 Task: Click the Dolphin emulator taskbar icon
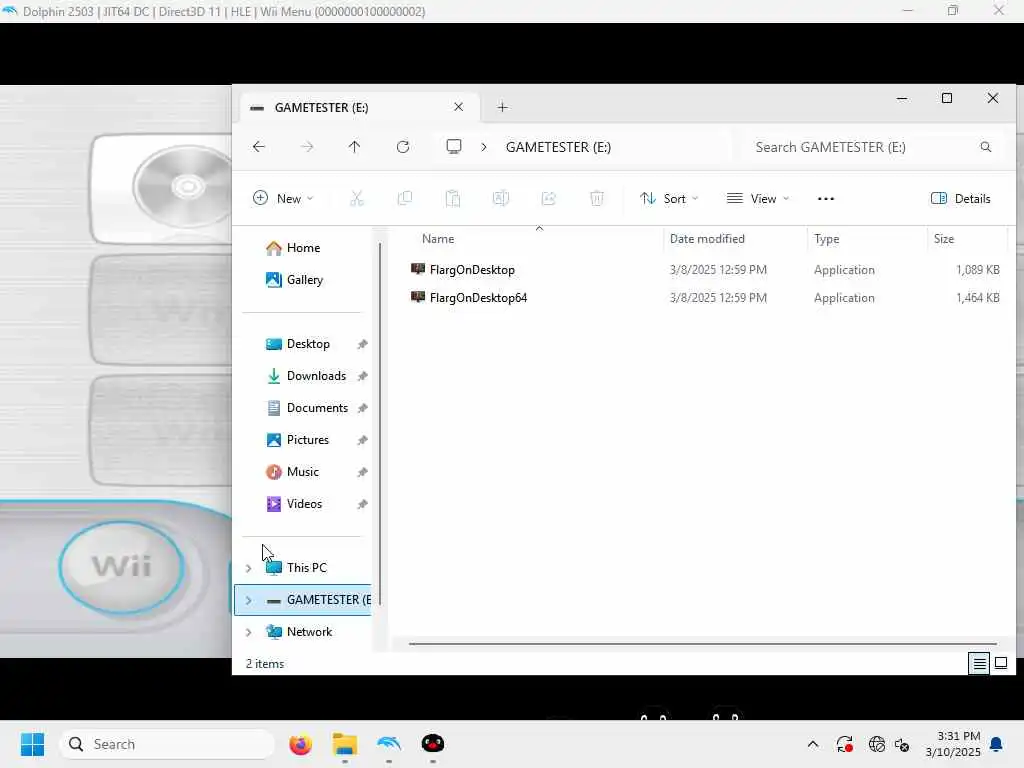coord(389,744)
